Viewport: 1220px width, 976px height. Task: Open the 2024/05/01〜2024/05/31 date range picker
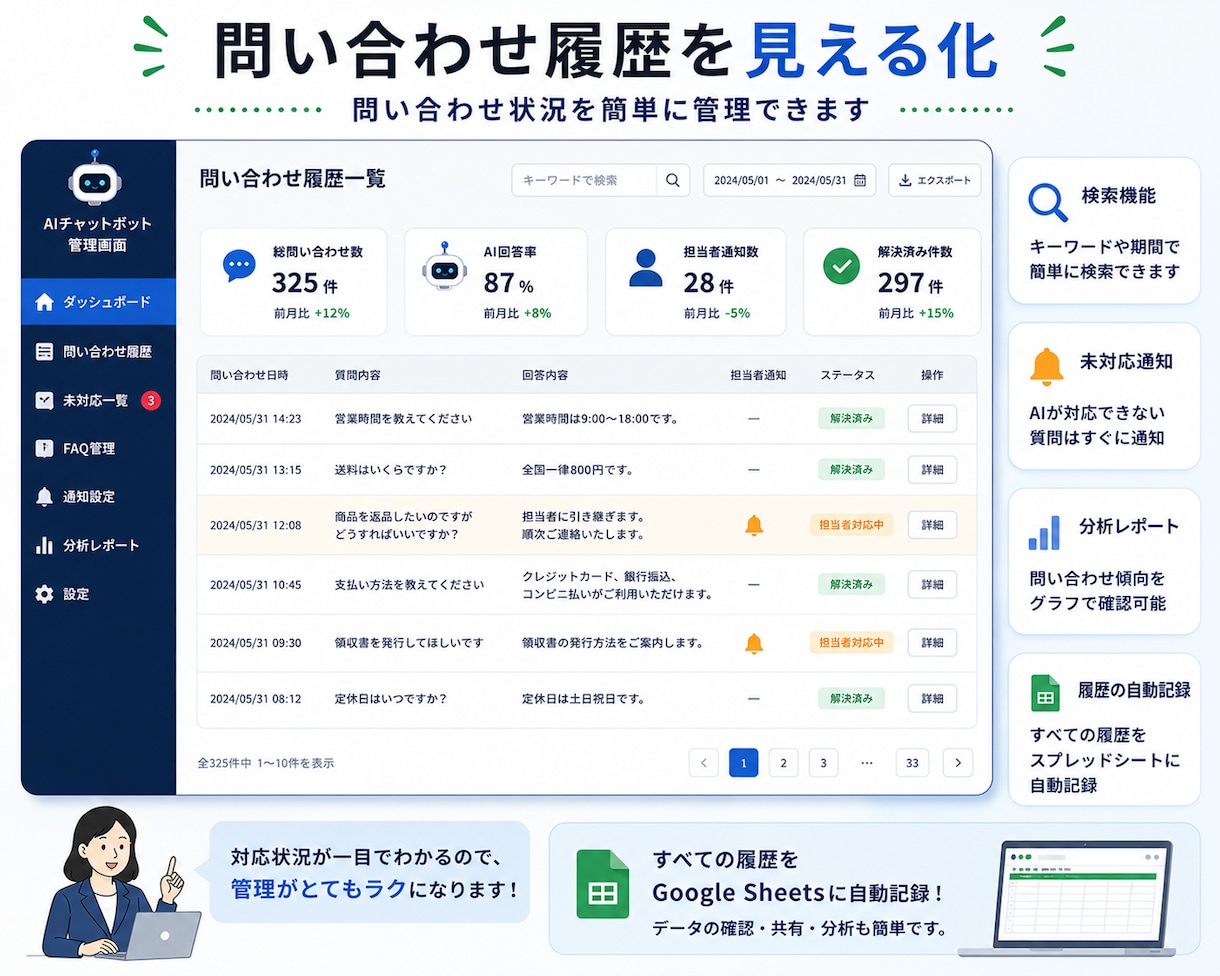[790, 180]
